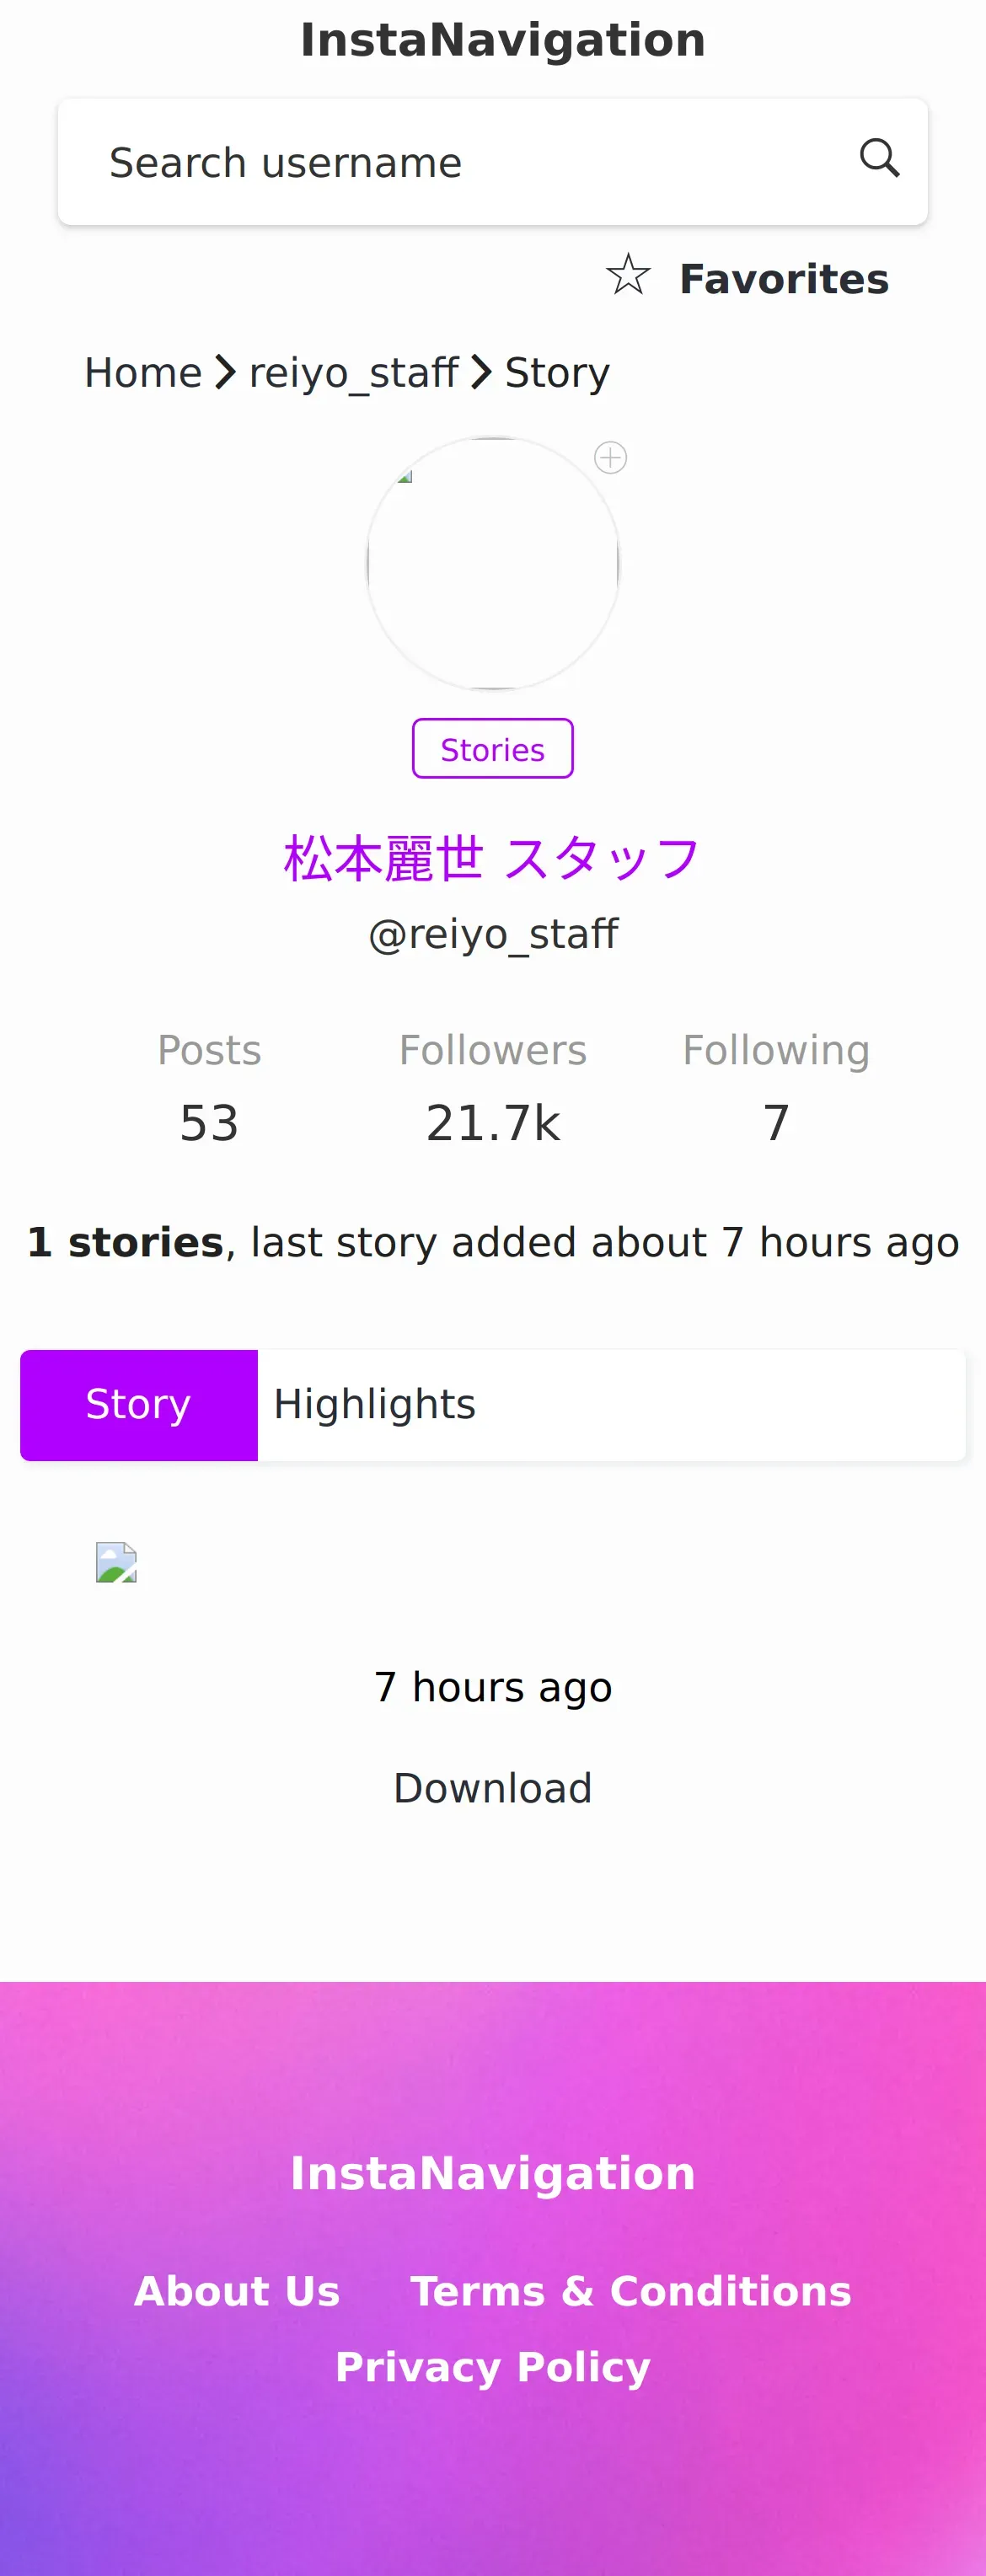986x2576 pixels.
Task: Open the Privacy Policy footer link
Action: click(x=493, y=2367)
